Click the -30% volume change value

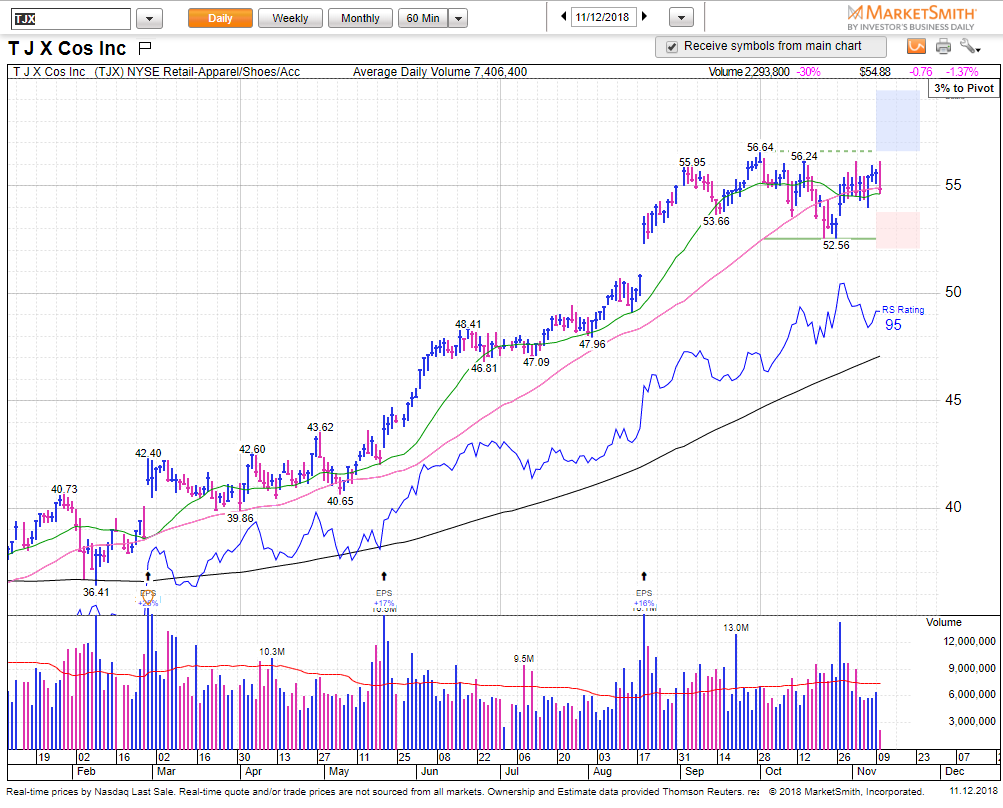(809, 72)
